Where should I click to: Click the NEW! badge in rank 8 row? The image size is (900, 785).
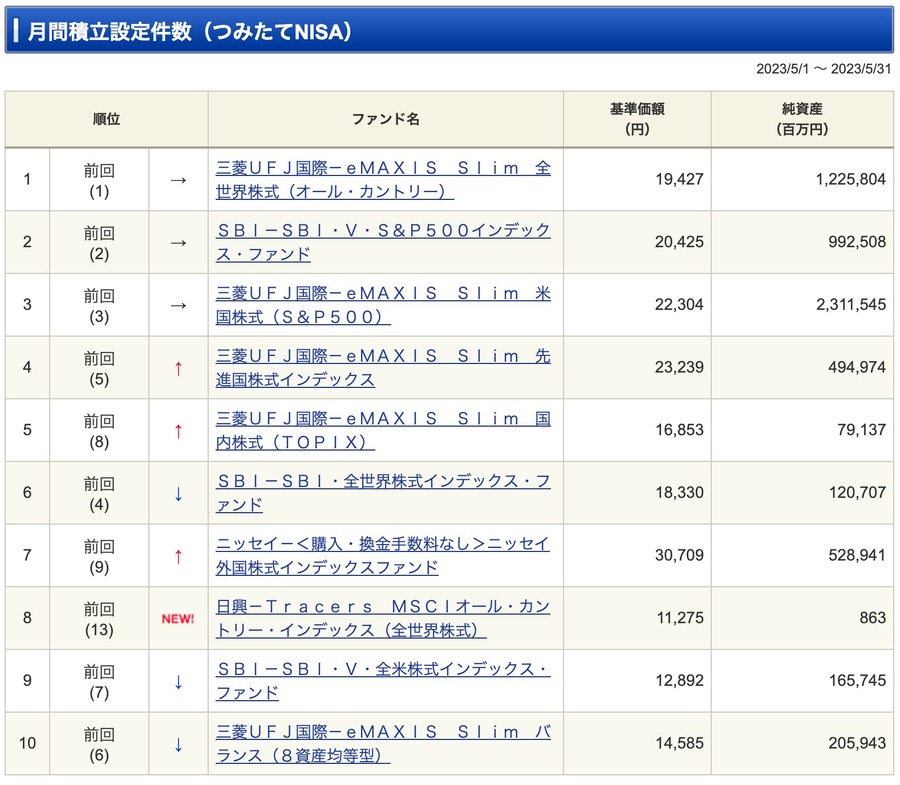pyautogui.click(x=178, y=619)
